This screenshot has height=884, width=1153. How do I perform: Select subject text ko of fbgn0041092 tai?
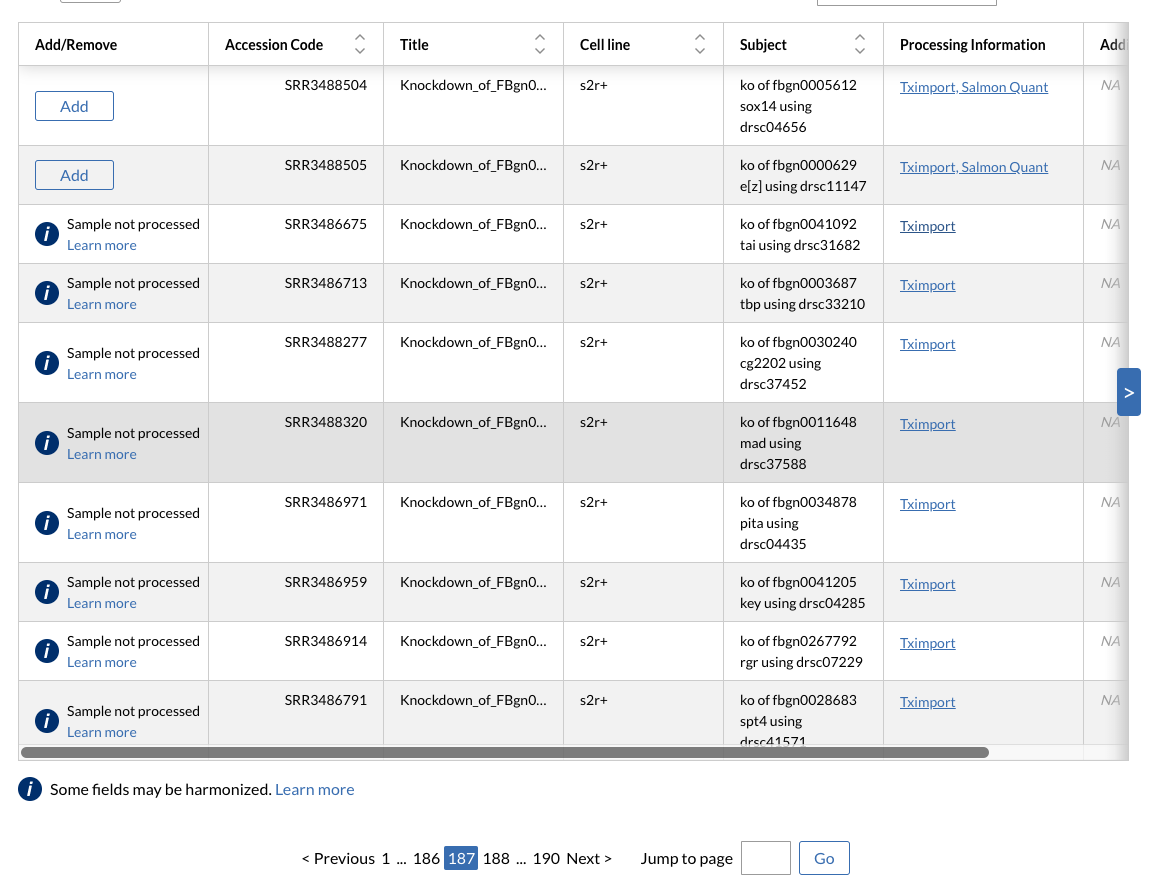(799, 235)
